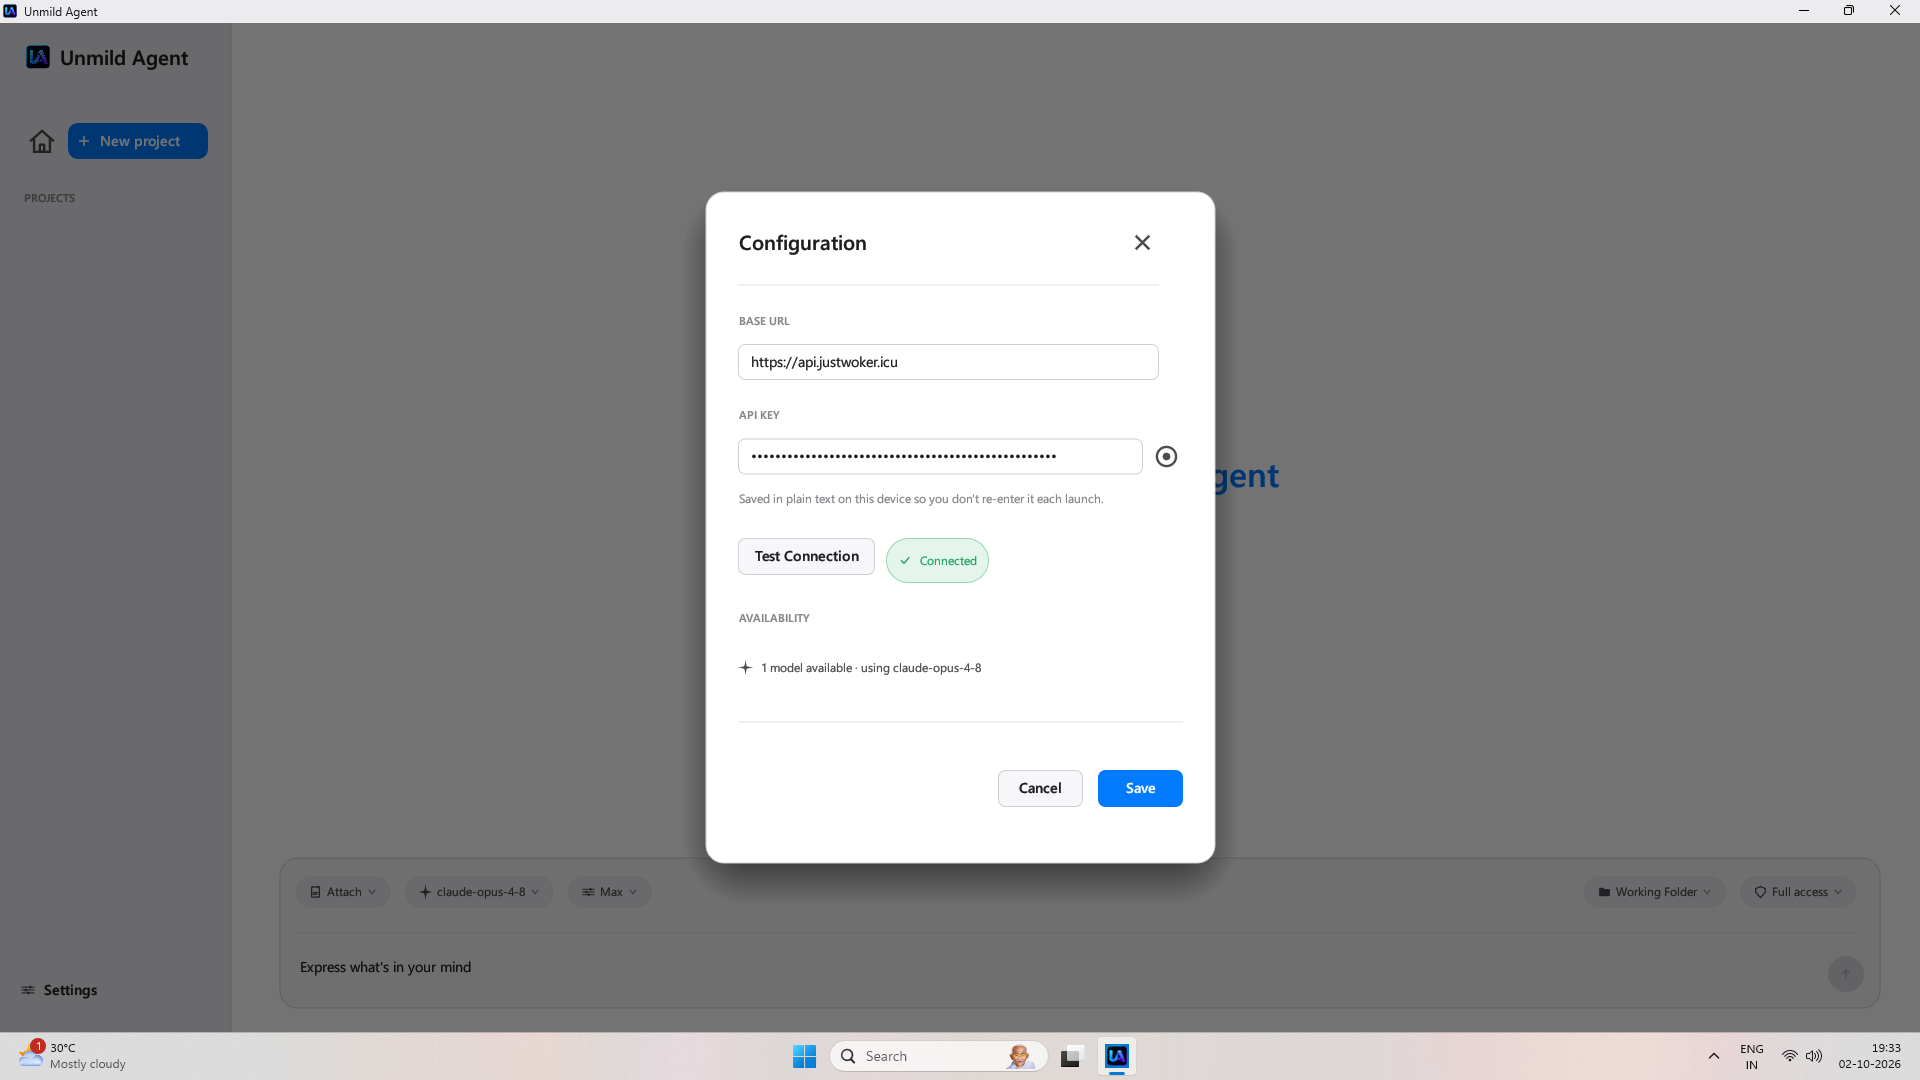
Task: Click the Base URL input field
Action: coord(948,362)
